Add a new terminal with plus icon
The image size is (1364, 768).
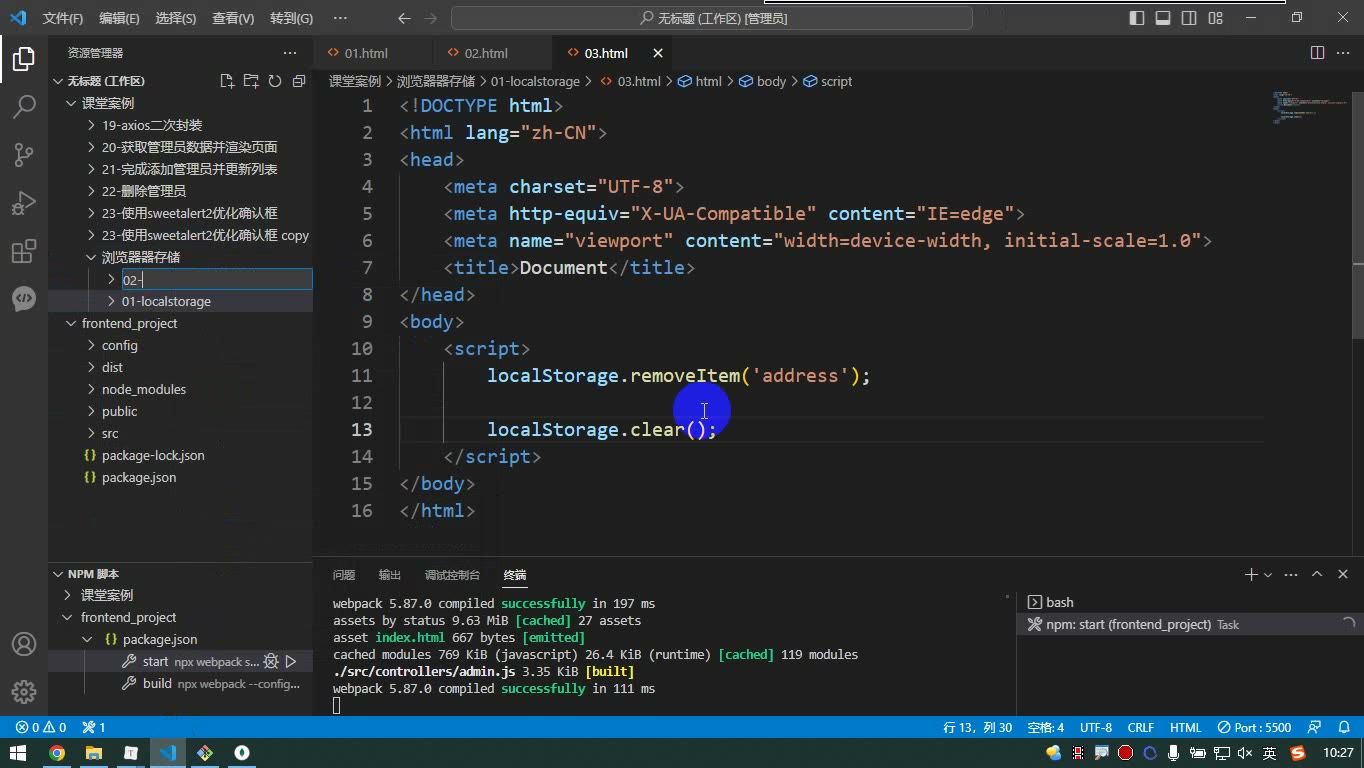(x=1250, y=574)
